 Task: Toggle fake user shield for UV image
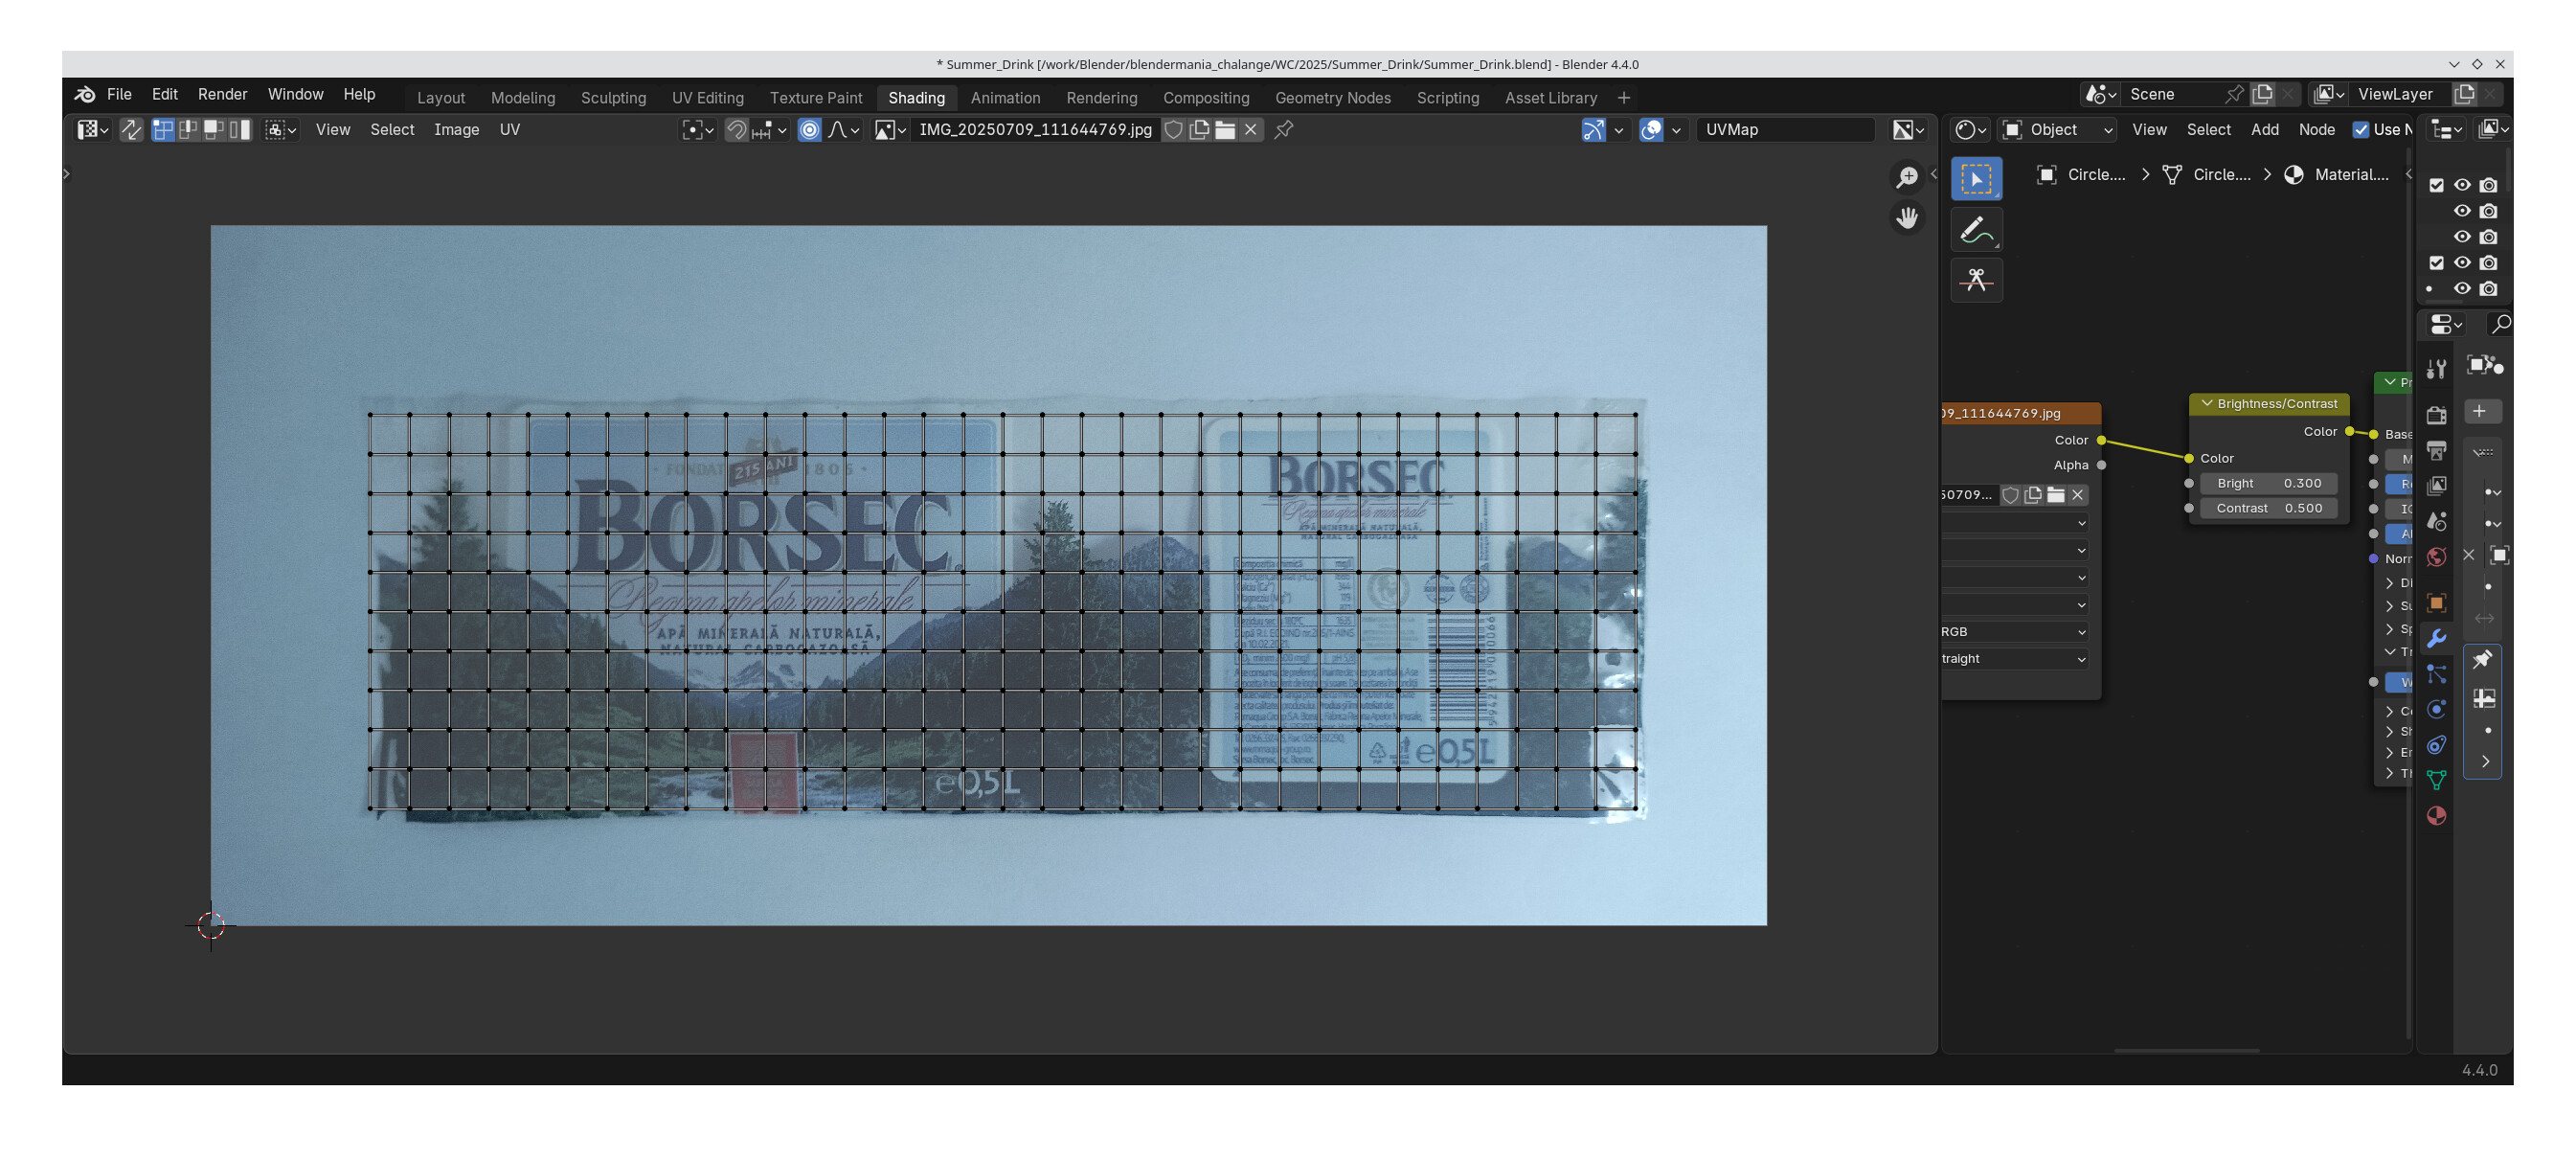point(1174,129)
